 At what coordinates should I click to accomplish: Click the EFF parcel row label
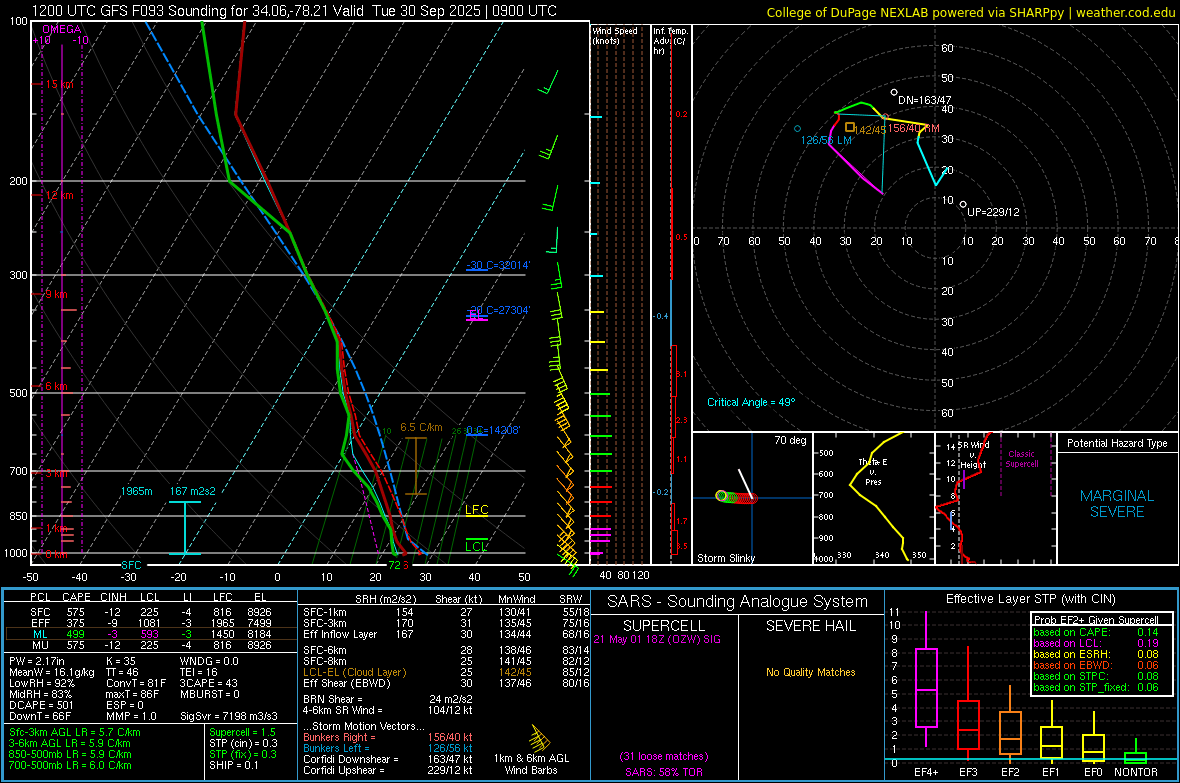[x=40, y=623]
